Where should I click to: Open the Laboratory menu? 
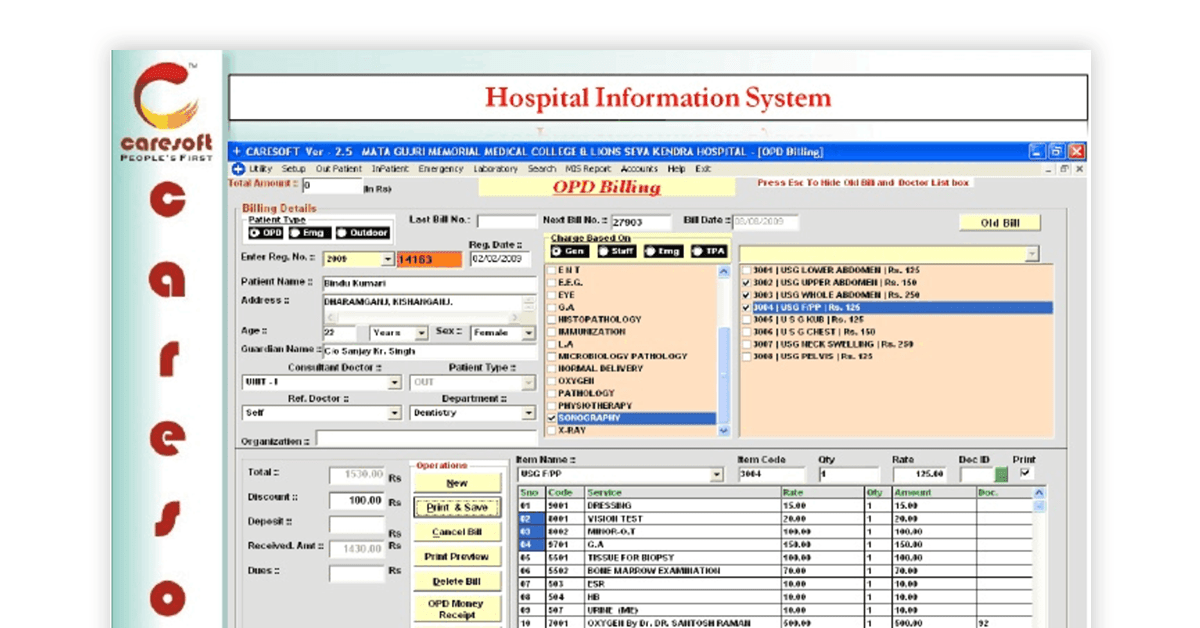pos(495,169)
